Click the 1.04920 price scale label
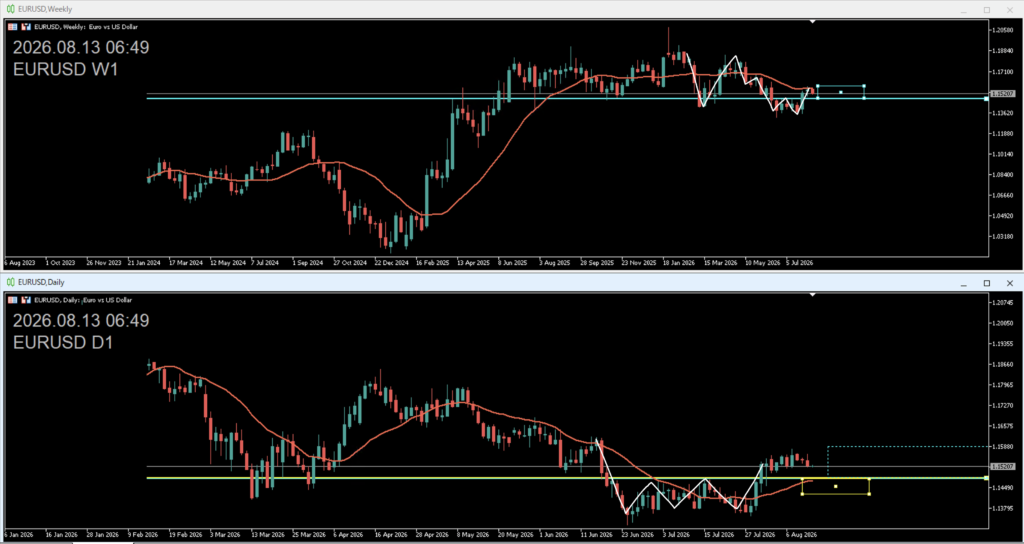 1002,216
